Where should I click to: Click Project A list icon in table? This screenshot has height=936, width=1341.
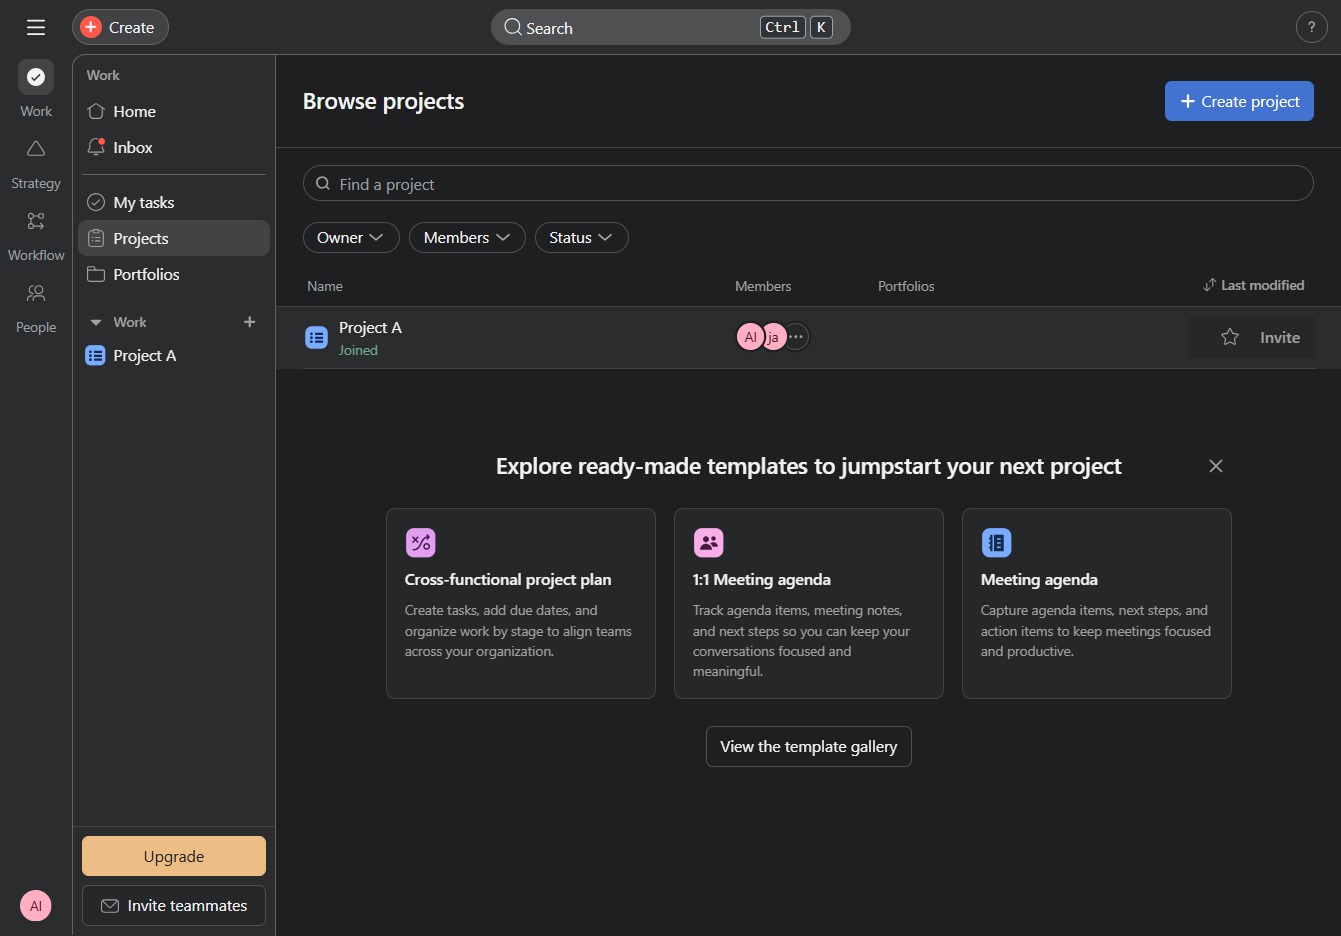tap(316, 338)
